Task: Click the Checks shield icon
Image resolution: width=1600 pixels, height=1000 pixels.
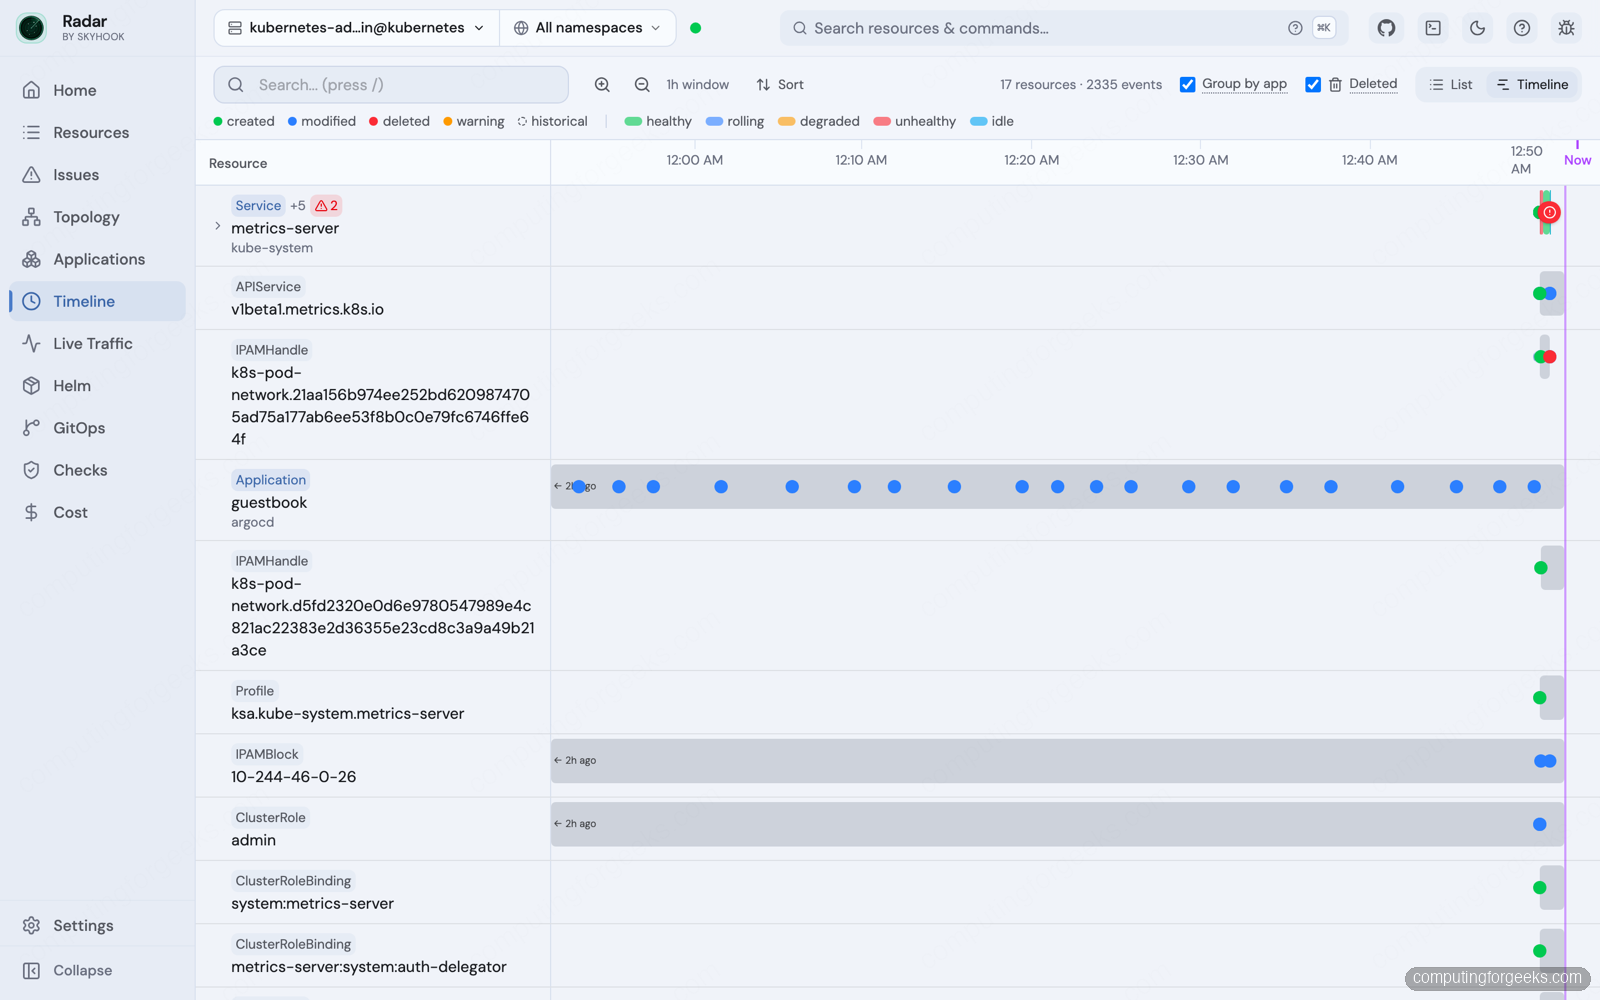Action: click(x=32, y=470)
